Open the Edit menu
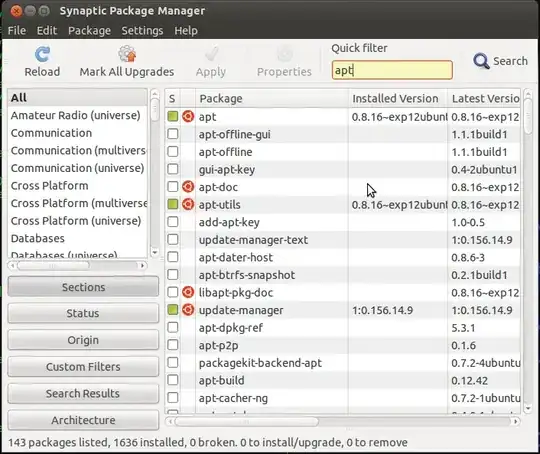 pos(47,31)
